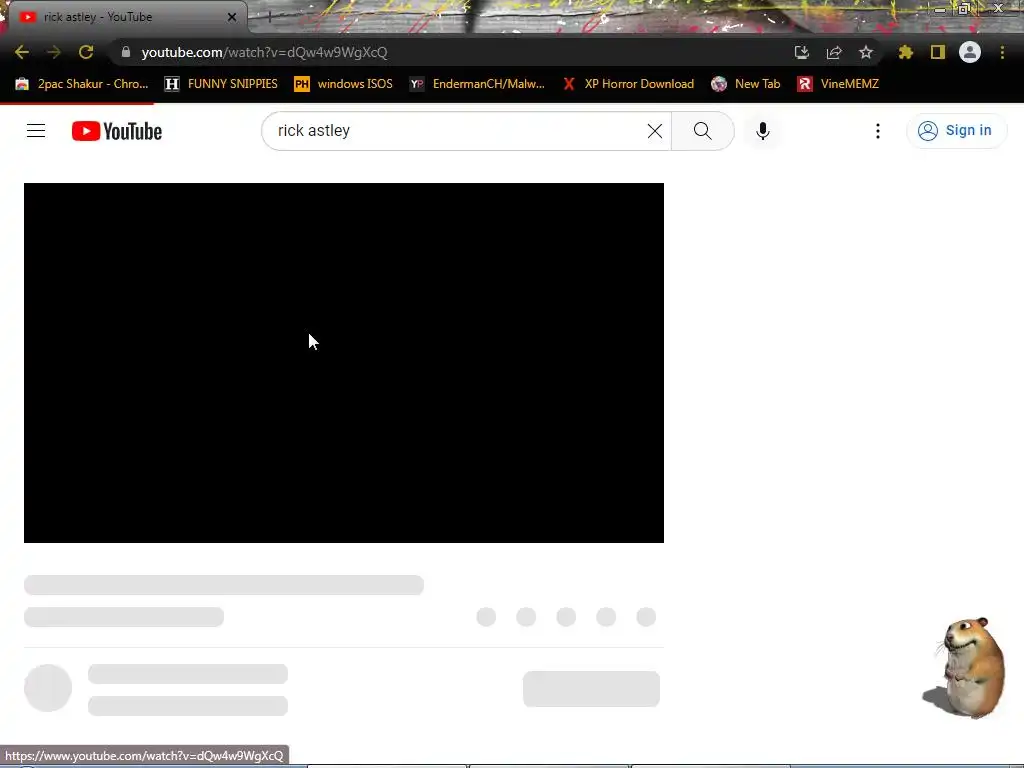Open New Tab bookmark
The width and height of the screenshot is (1024, 768).
(746, 84)
